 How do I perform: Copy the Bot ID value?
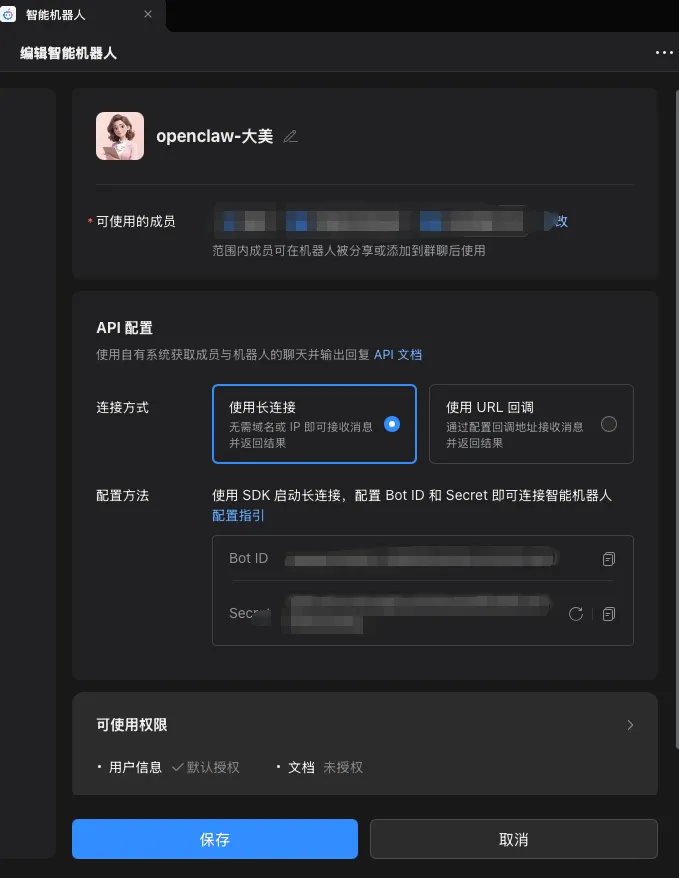[608, 559]
